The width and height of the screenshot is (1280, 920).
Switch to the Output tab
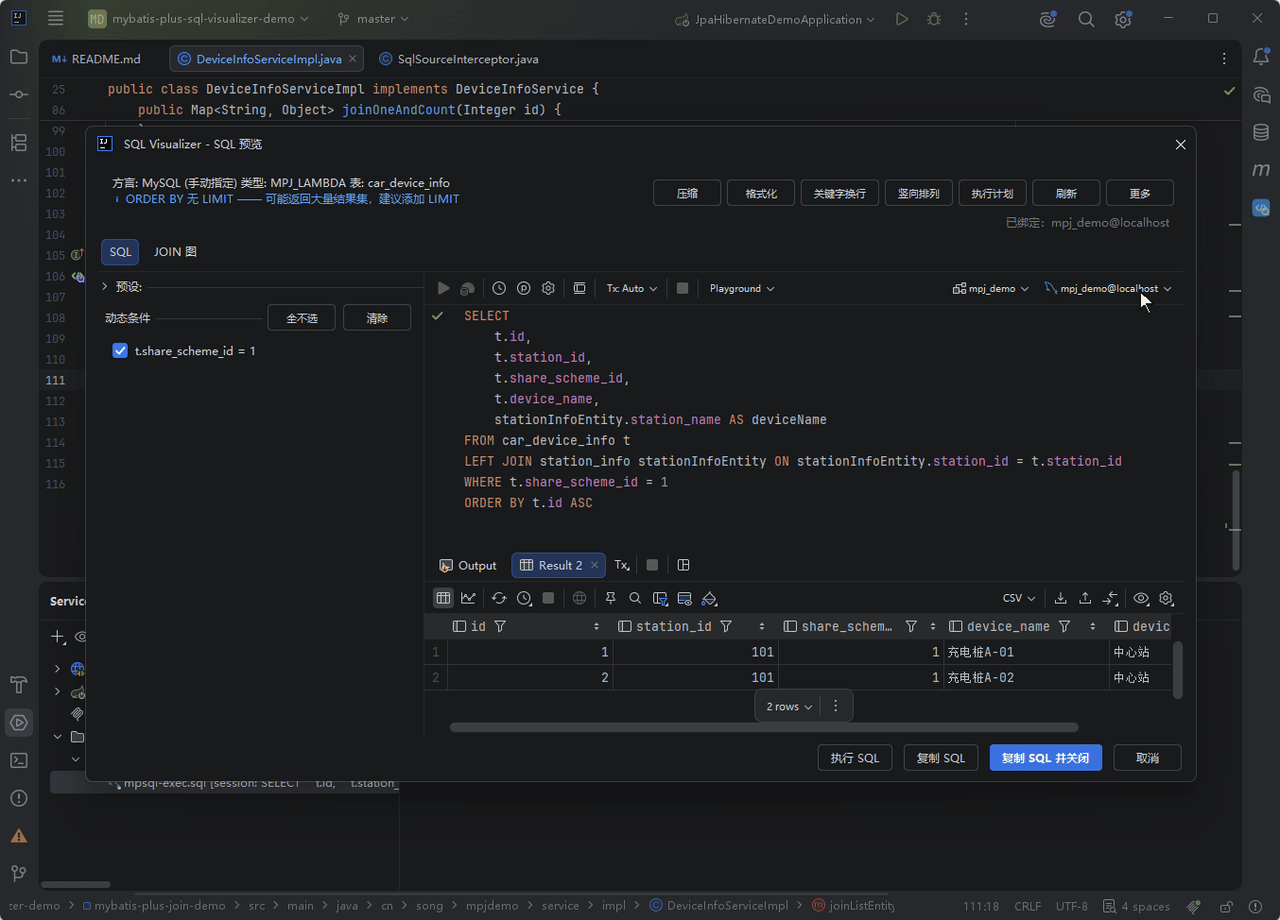point(468,565)
